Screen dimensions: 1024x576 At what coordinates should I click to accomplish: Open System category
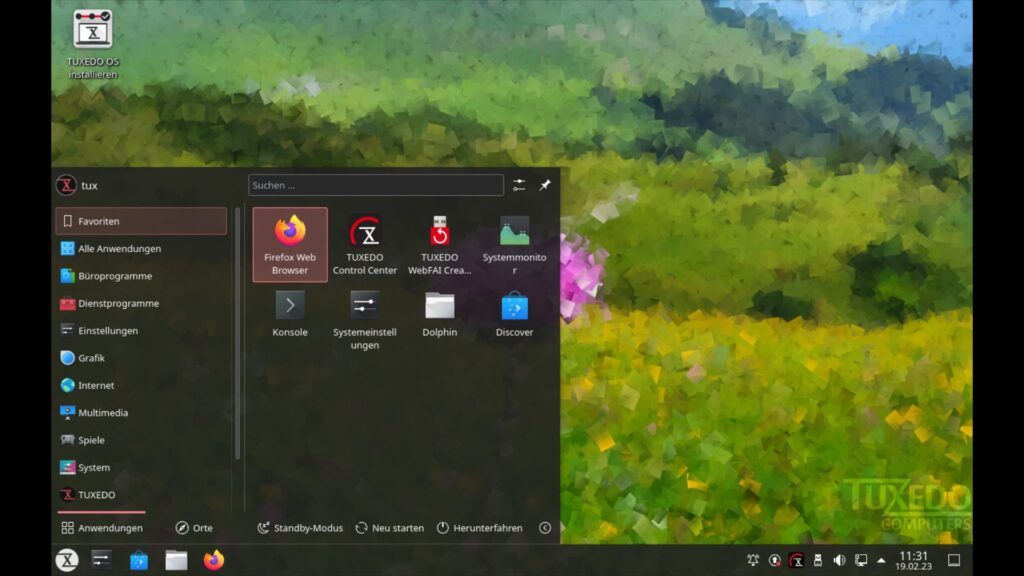click(x=141, y=468)
